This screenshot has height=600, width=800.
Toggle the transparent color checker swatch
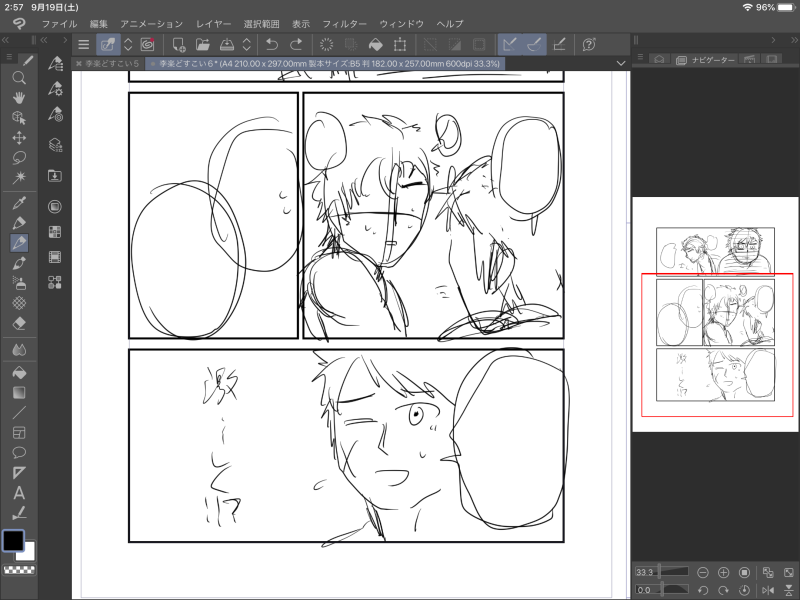coord(19,569)
